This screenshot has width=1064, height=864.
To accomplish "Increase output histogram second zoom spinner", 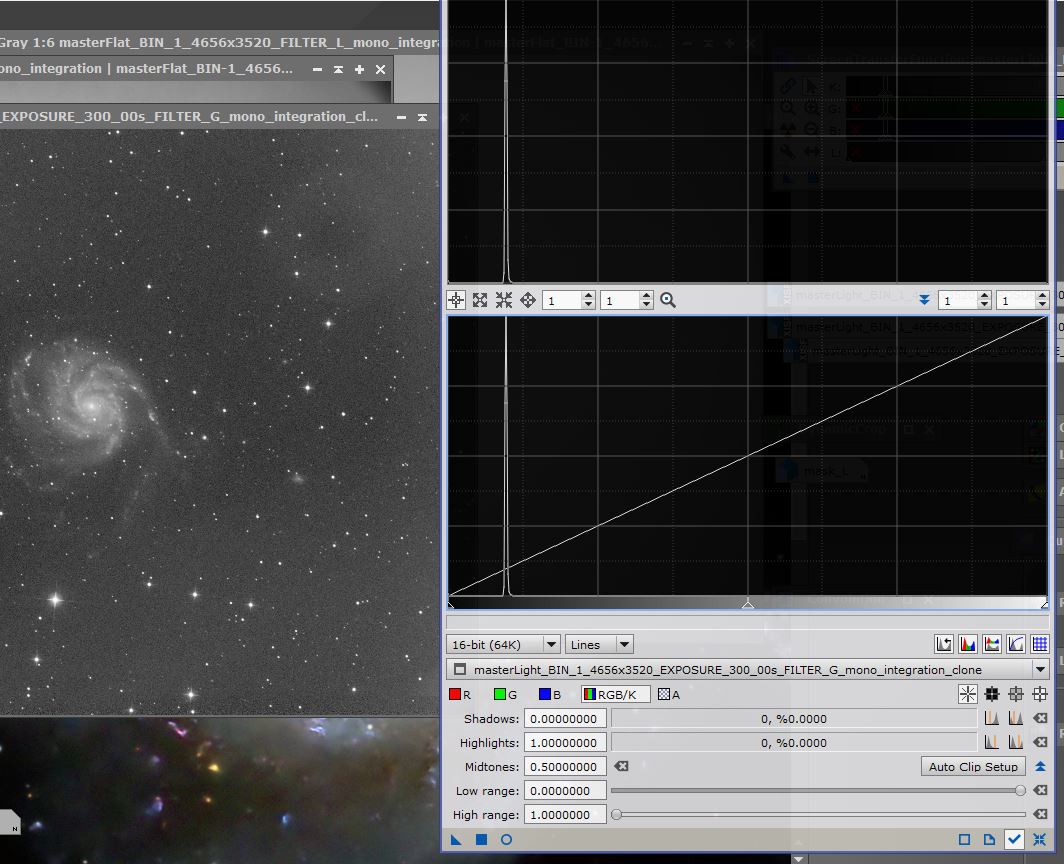I will tap(1042, 296).
